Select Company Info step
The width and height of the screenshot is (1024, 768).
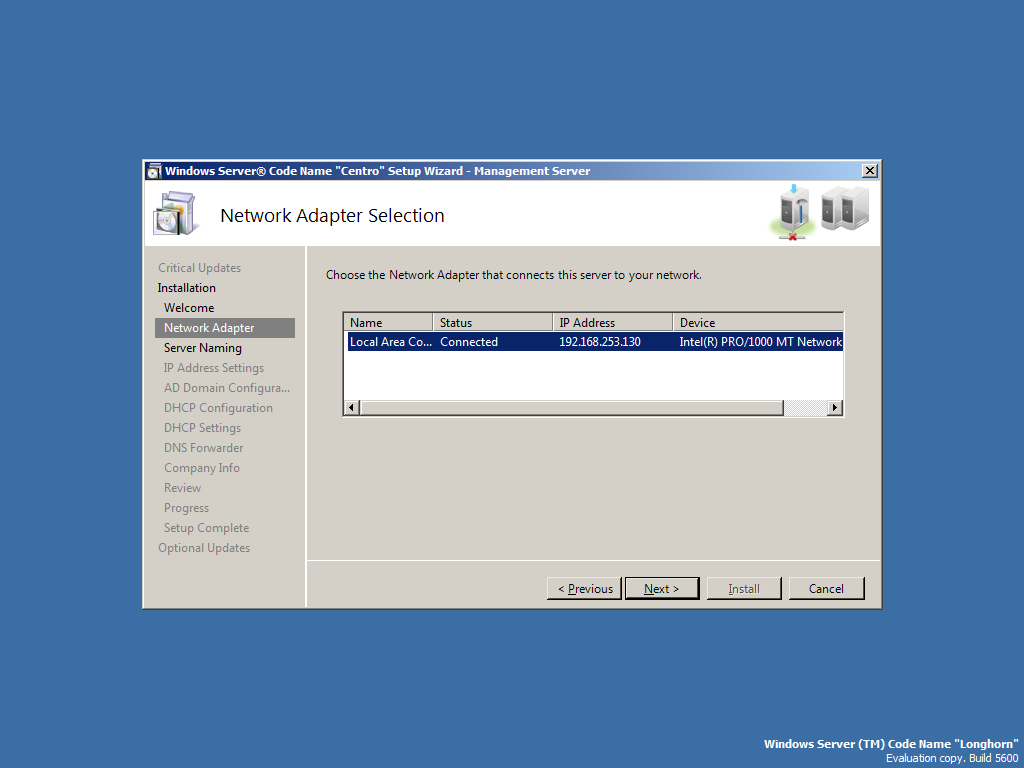(202, 468)
